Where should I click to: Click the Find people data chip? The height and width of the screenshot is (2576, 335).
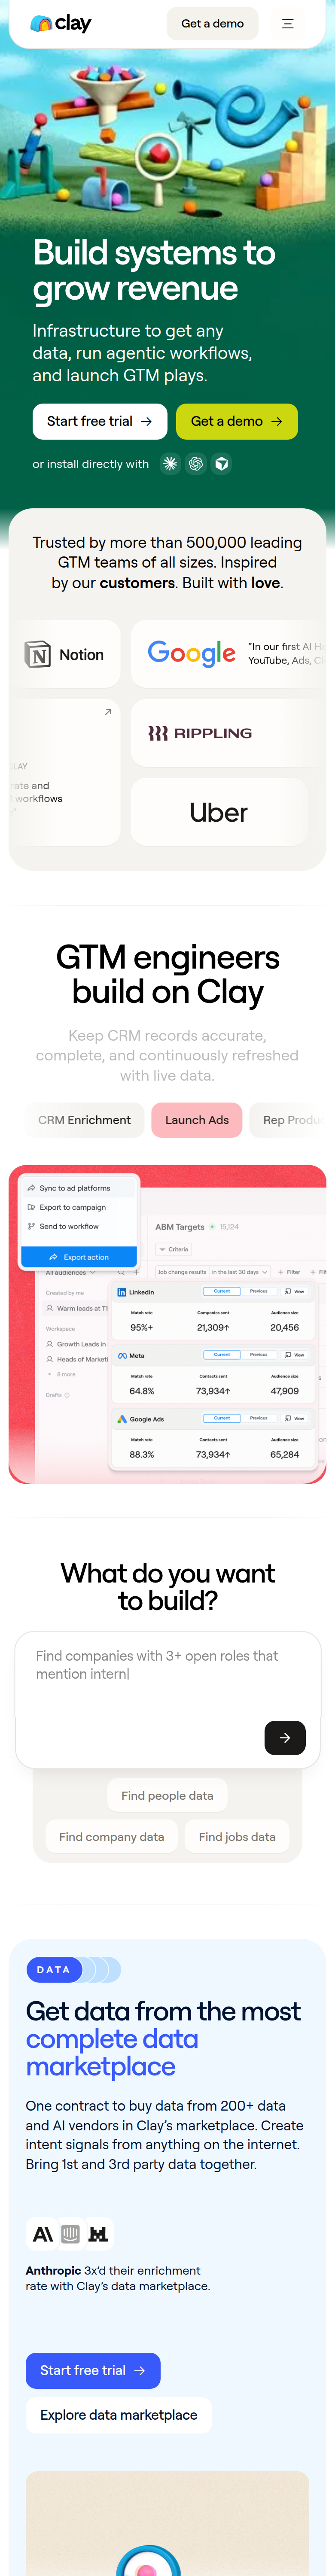coord(167,1796)
